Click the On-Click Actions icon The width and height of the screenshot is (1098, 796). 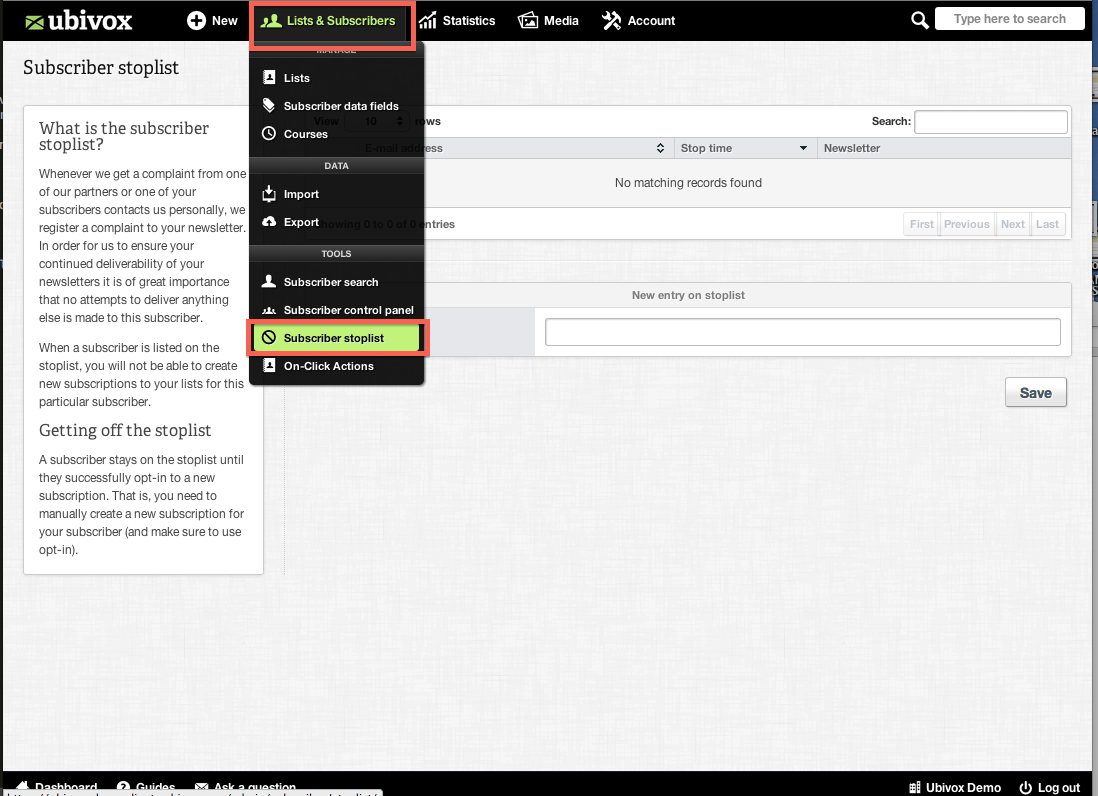click(x=269, y=365)
